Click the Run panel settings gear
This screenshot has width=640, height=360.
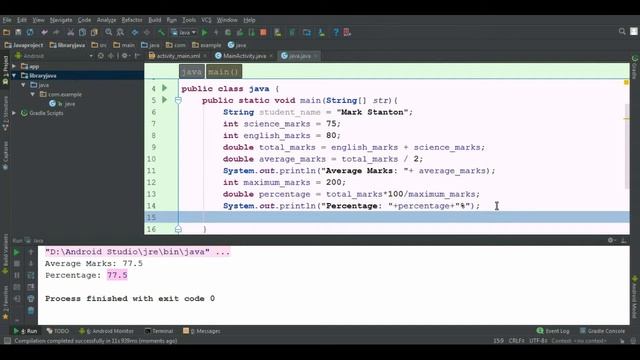611,240
